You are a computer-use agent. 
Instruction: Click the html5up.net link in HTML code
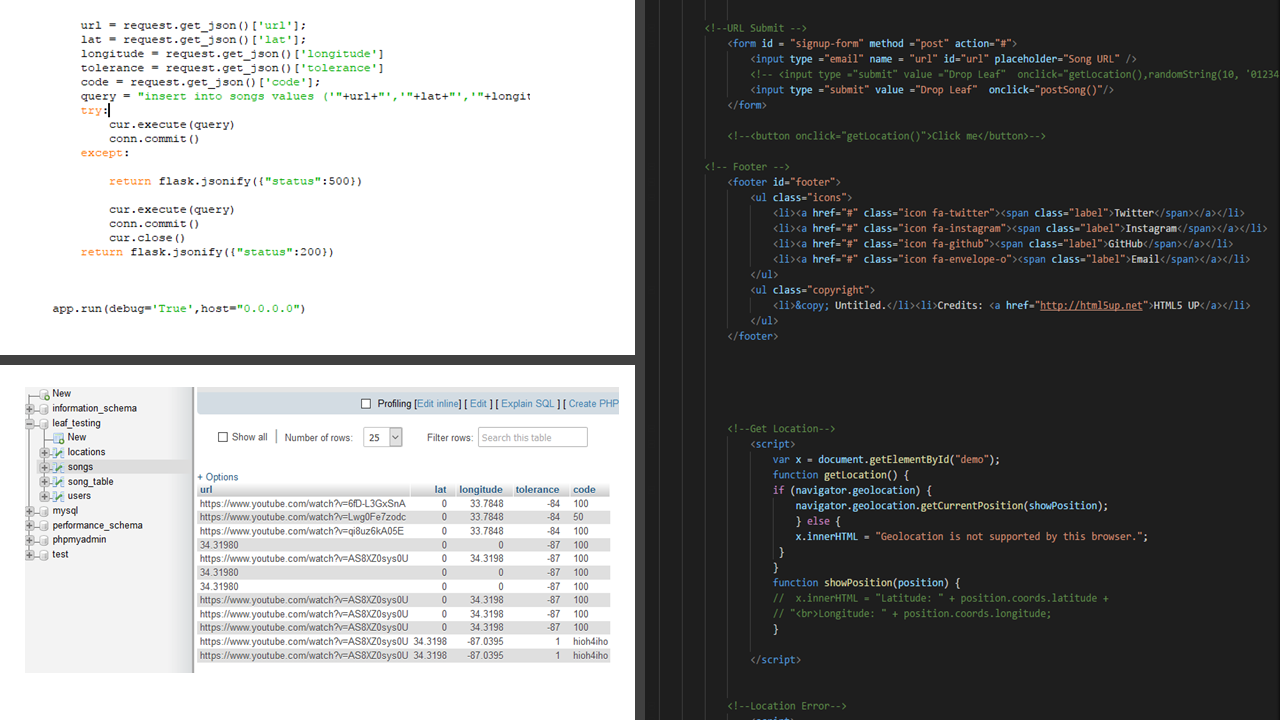coord(1091,305)
